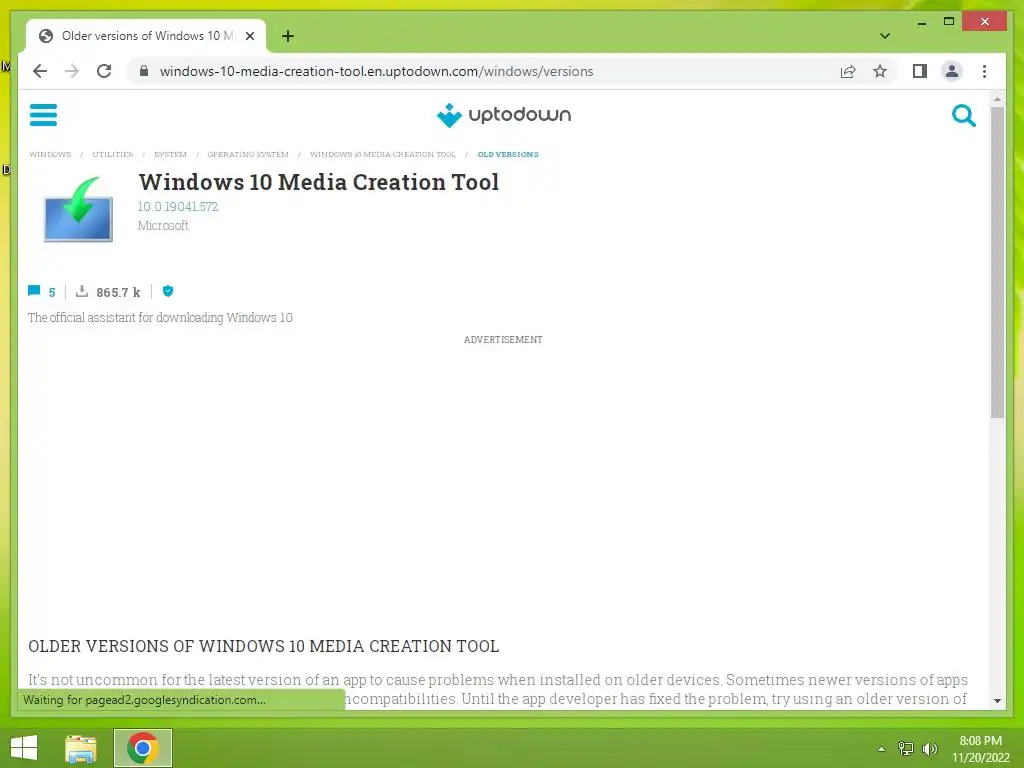Click the scrollbar up arrow
Screen dimensions: 1024x768
pos(997,99)
